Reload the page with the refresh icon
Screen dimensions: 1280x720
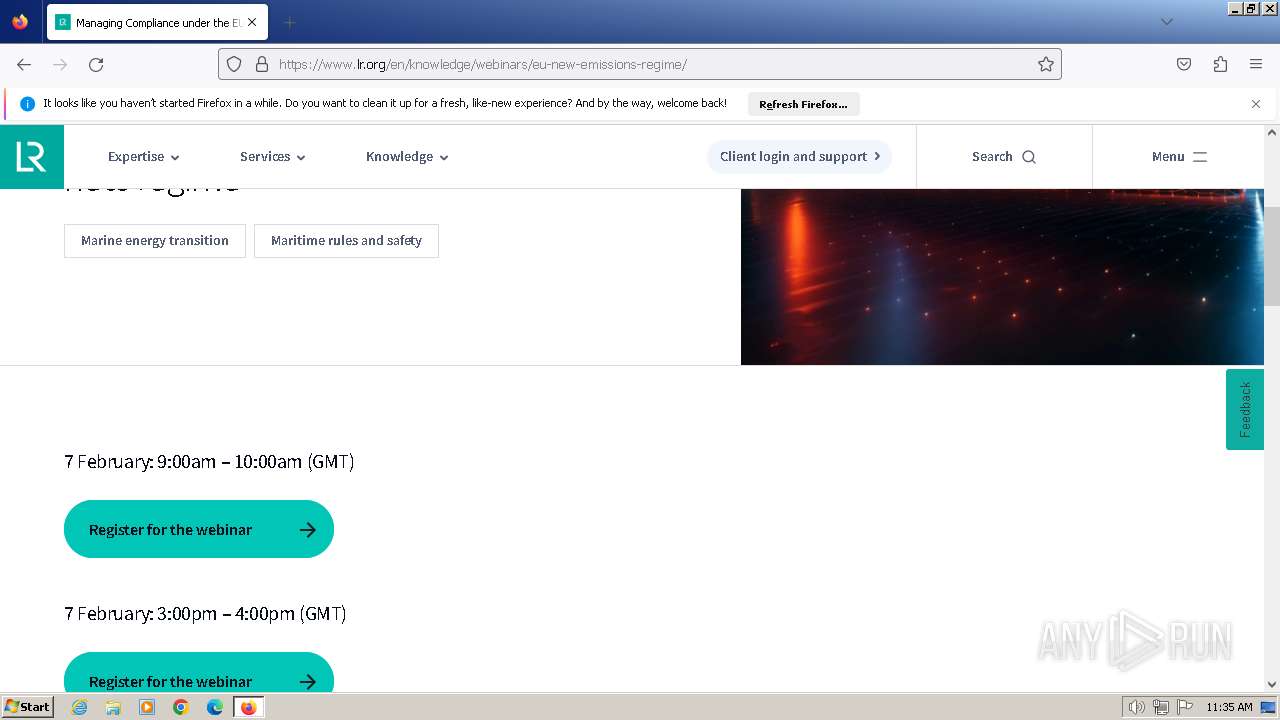coord(96,64)
